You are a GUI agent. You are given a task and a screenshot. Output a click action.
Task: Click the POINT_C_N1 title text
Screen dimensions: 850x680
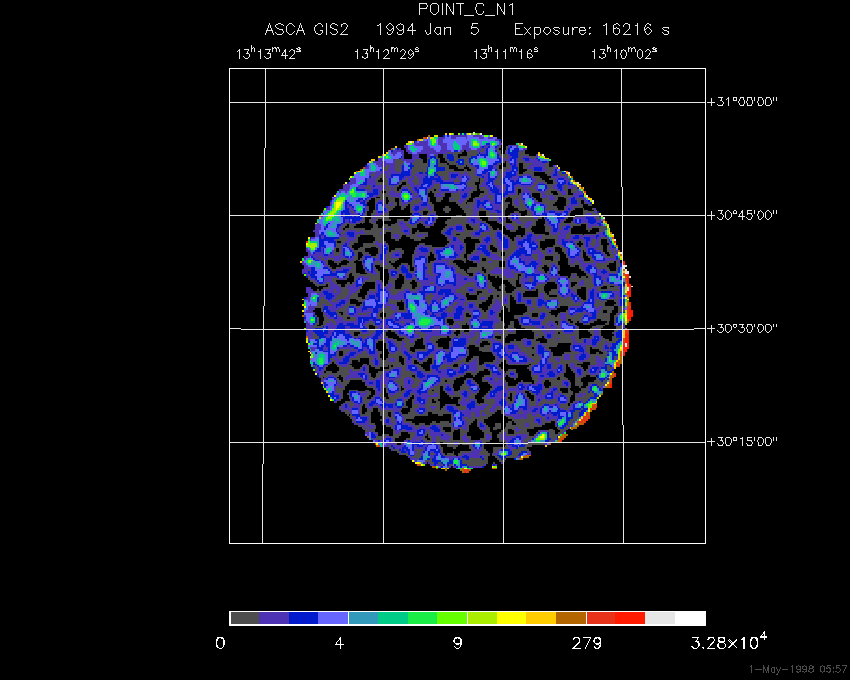[466, 10]
